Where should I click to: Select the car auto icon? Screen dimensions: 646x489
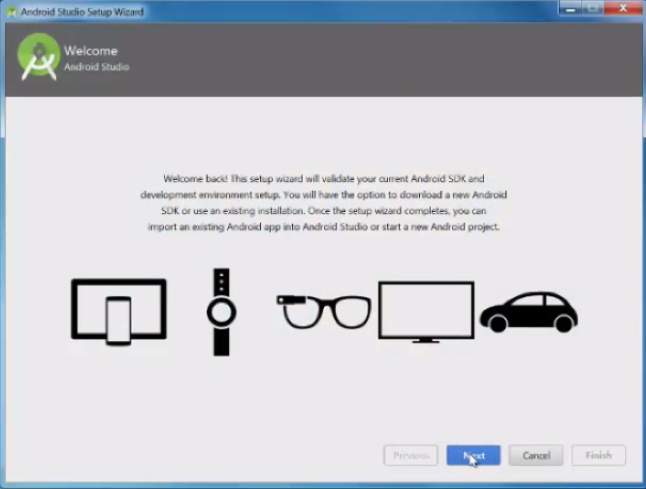(529, 312)
